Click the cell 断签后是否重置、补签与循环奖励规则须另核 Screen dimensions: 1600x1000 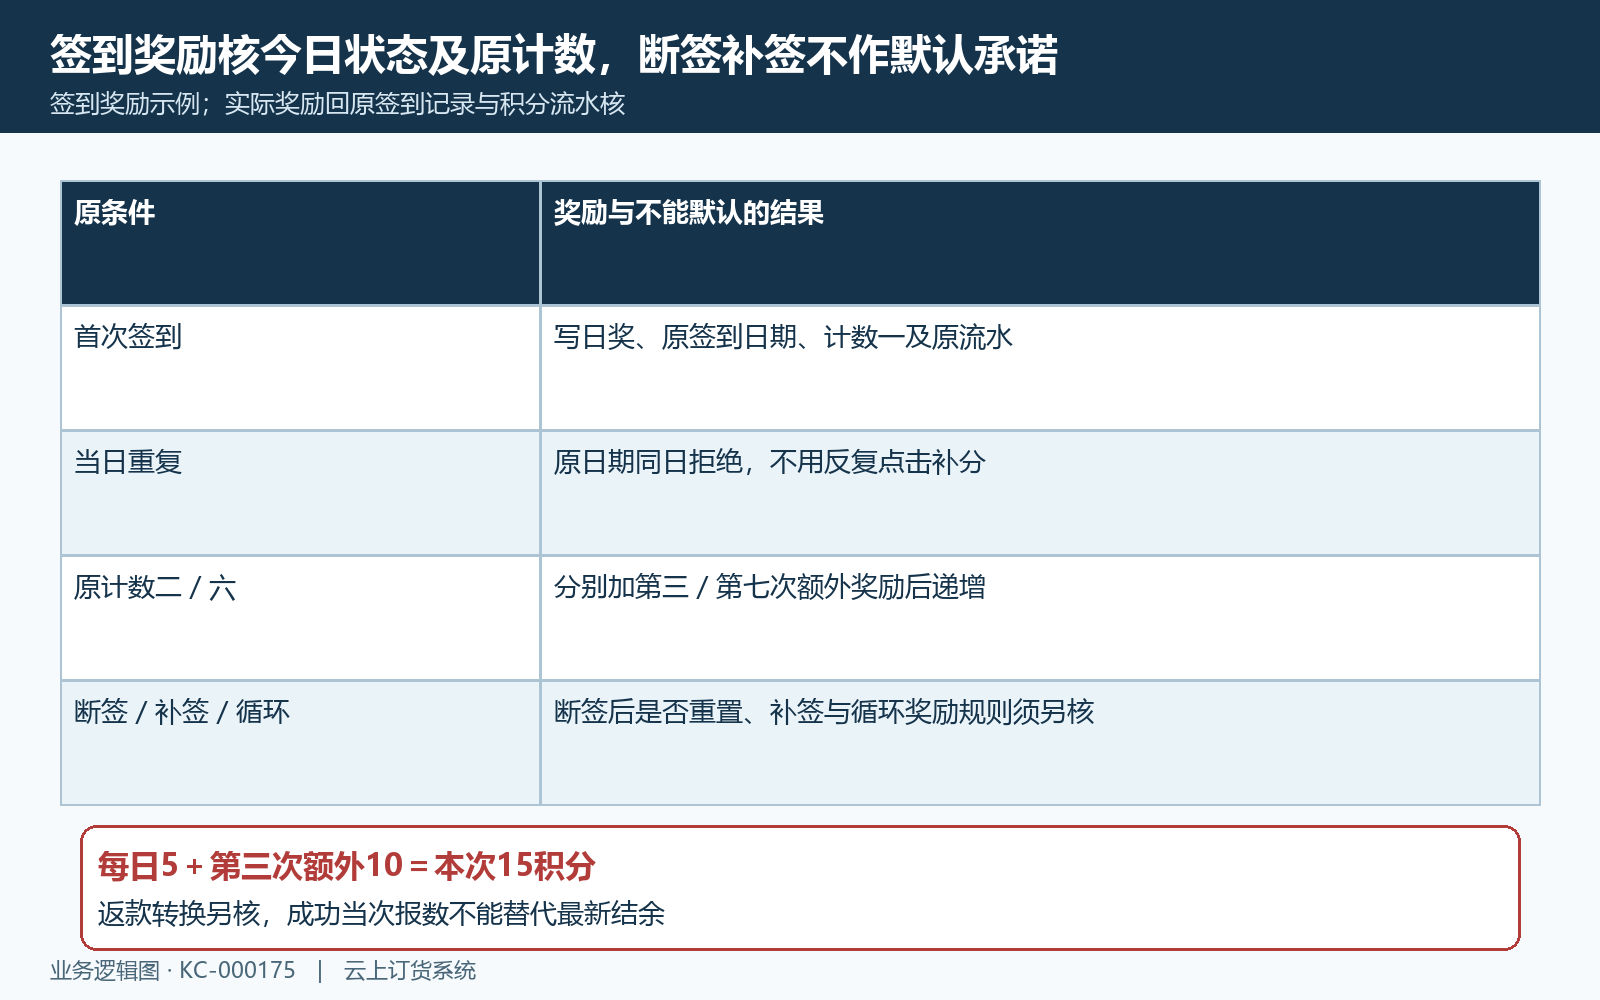[x=1040, y=743]
